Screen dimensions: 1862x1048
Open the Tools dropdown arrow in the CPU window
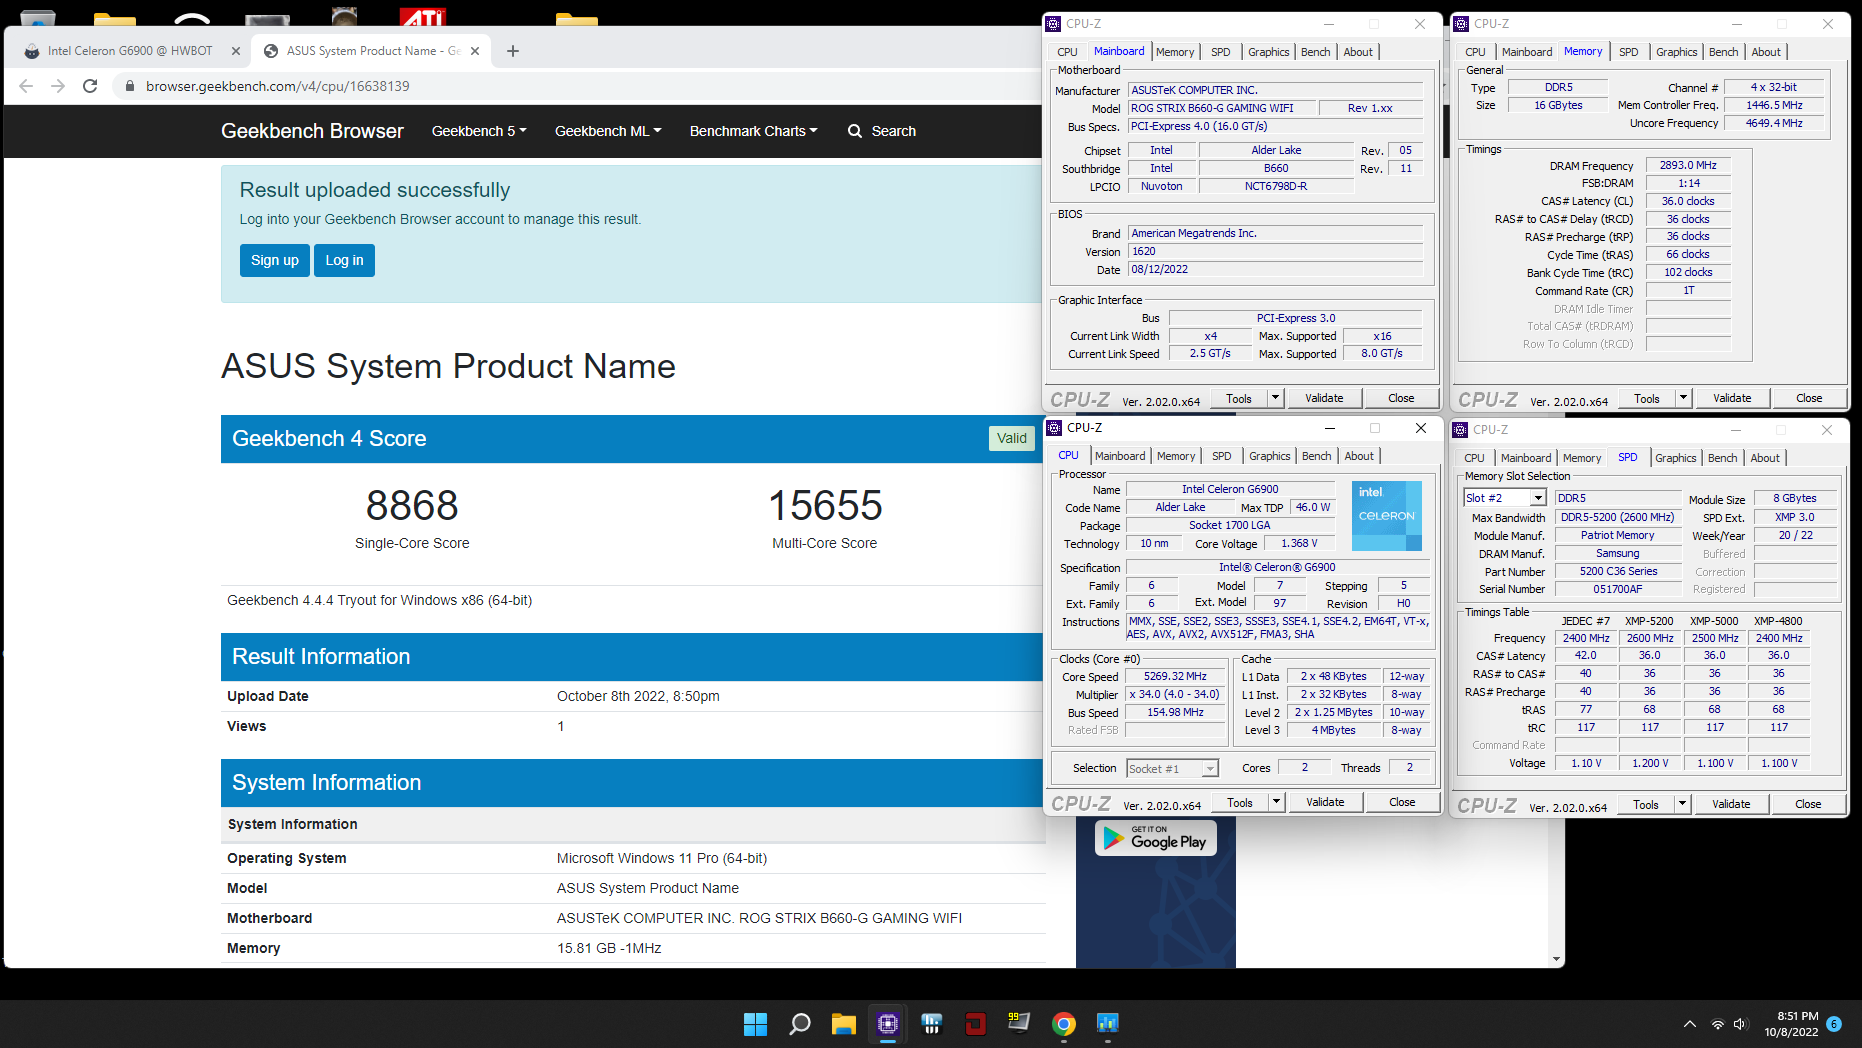1276,802
